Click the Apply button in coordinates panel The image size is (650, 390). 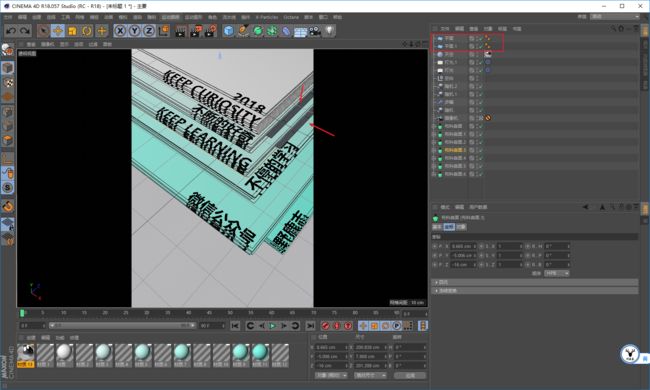pos(410,375)
